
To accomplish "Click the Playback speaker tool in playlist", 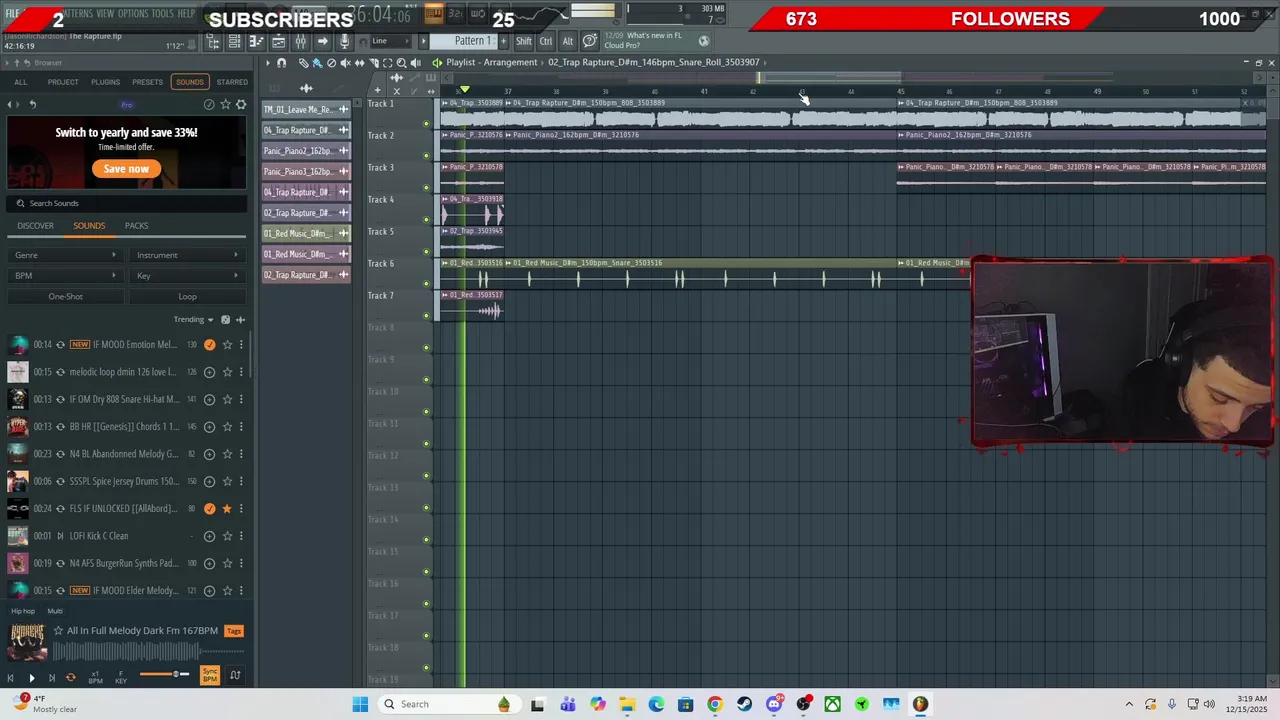I will (x=415, y=63).
